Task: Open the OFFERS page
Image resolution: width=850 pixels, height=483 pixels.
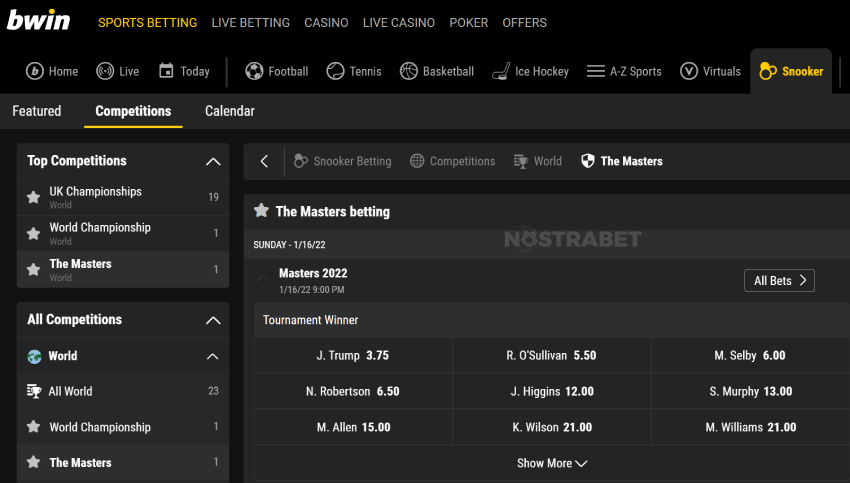Action: tap(525, 23)
